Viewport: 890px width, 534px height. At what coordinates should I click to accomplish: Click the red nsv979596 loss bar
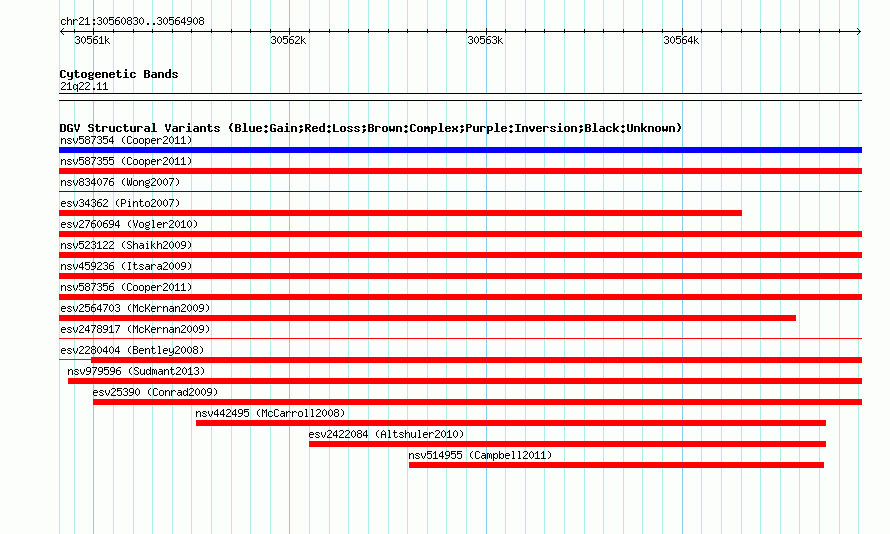point(465,381)
